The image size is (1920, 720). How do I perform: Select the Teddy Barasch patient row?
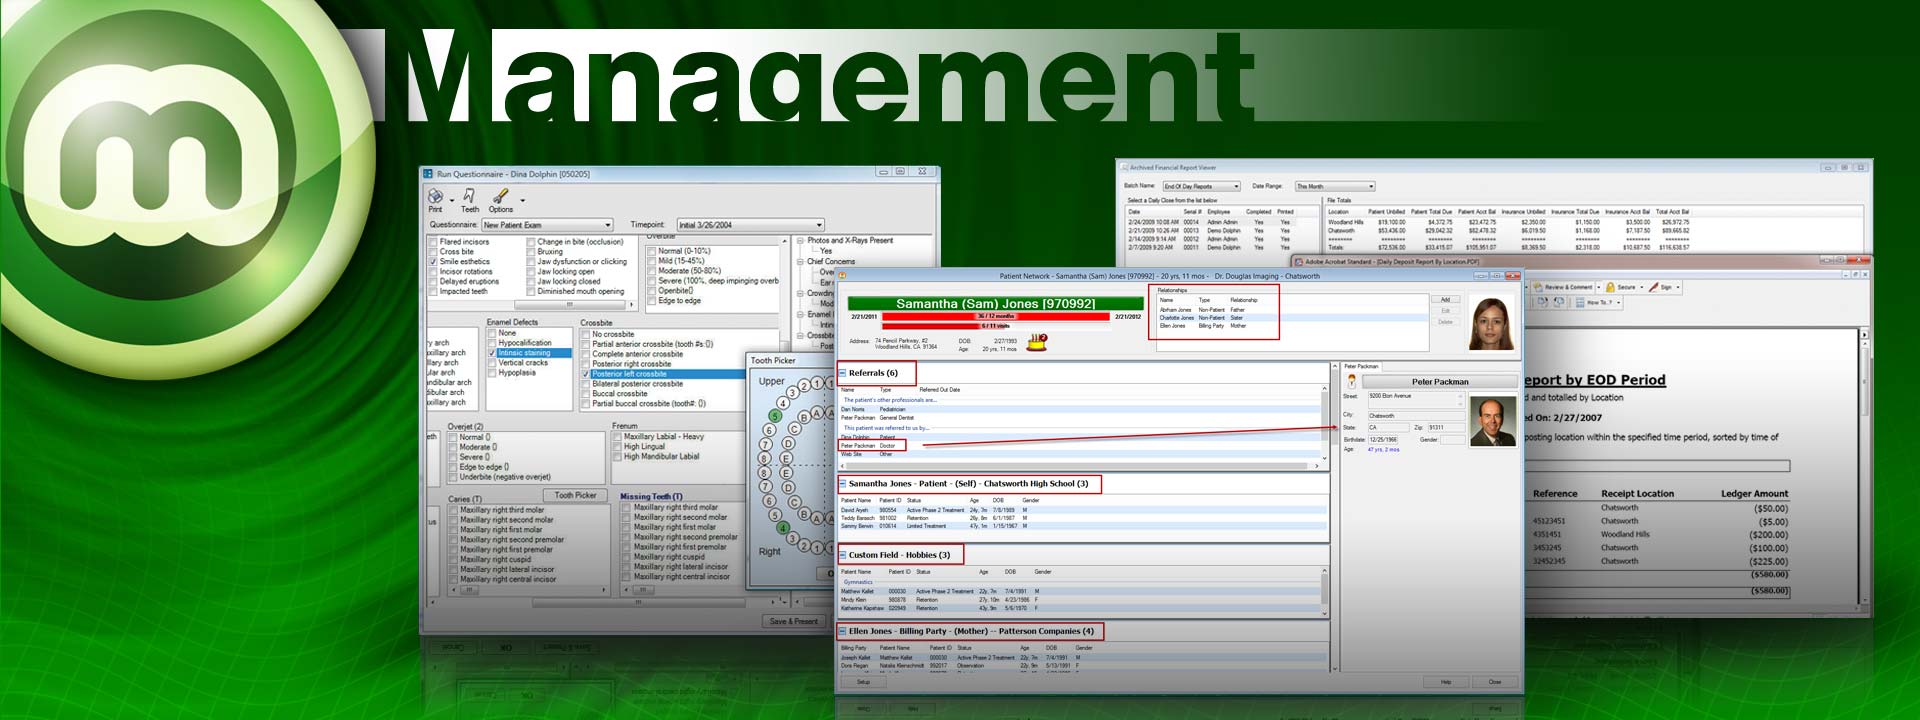coord(1083,518)
